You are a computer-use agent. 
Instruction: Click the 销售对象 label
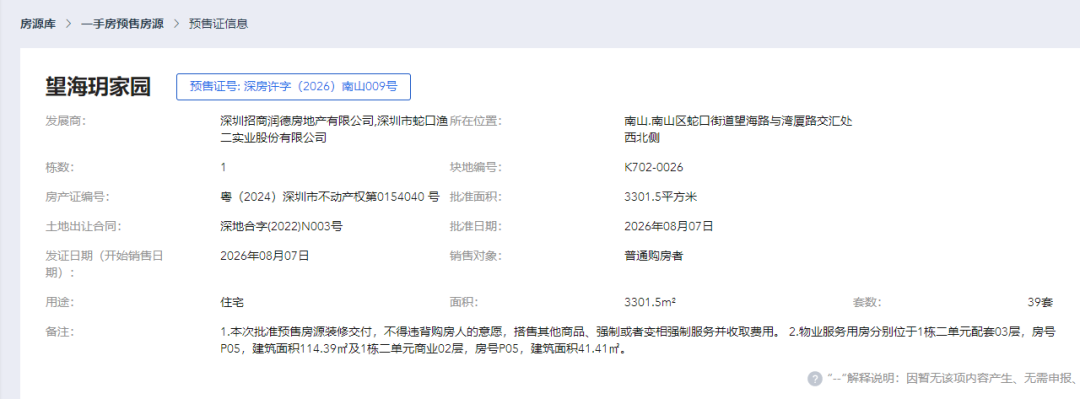pyautogui.click(x=476, y=256)
